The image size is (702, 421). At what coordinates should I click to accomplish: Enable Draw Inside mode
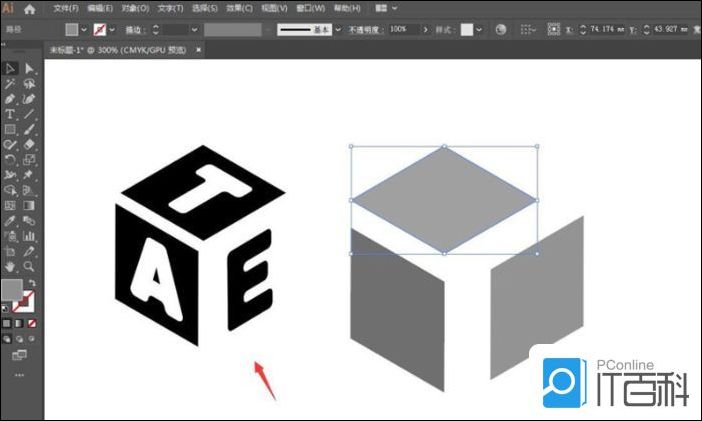point(31,339)
